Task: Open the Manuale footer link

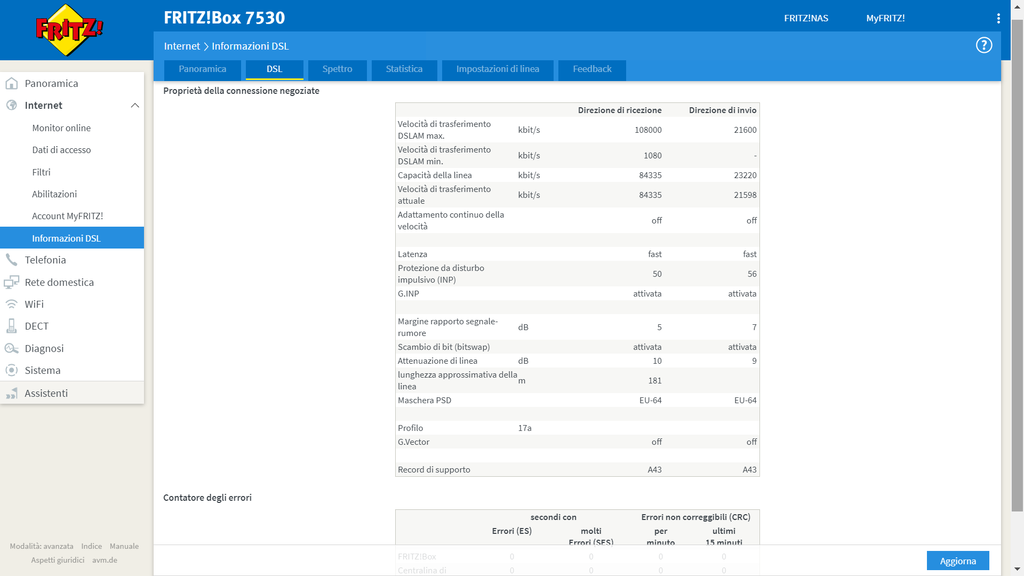Action: click(124, 546)
